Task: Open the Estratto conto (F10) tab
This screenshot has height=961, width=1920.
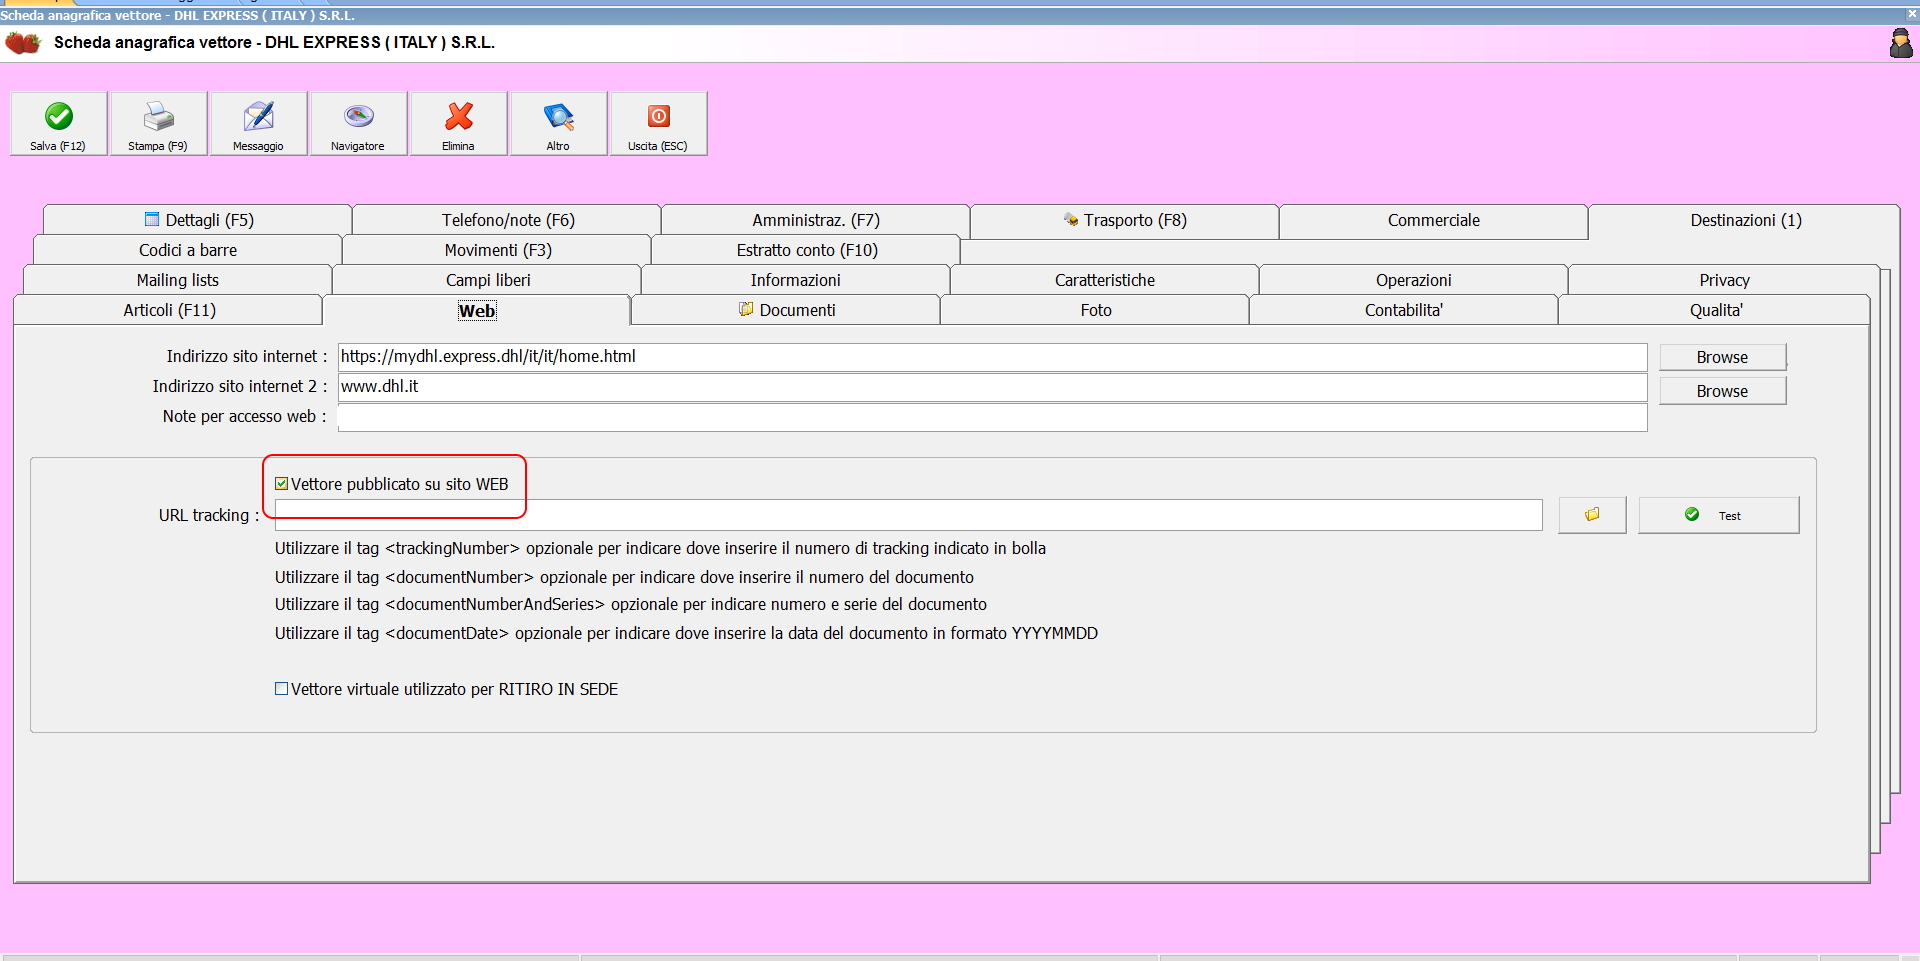Action: [807, 250]
